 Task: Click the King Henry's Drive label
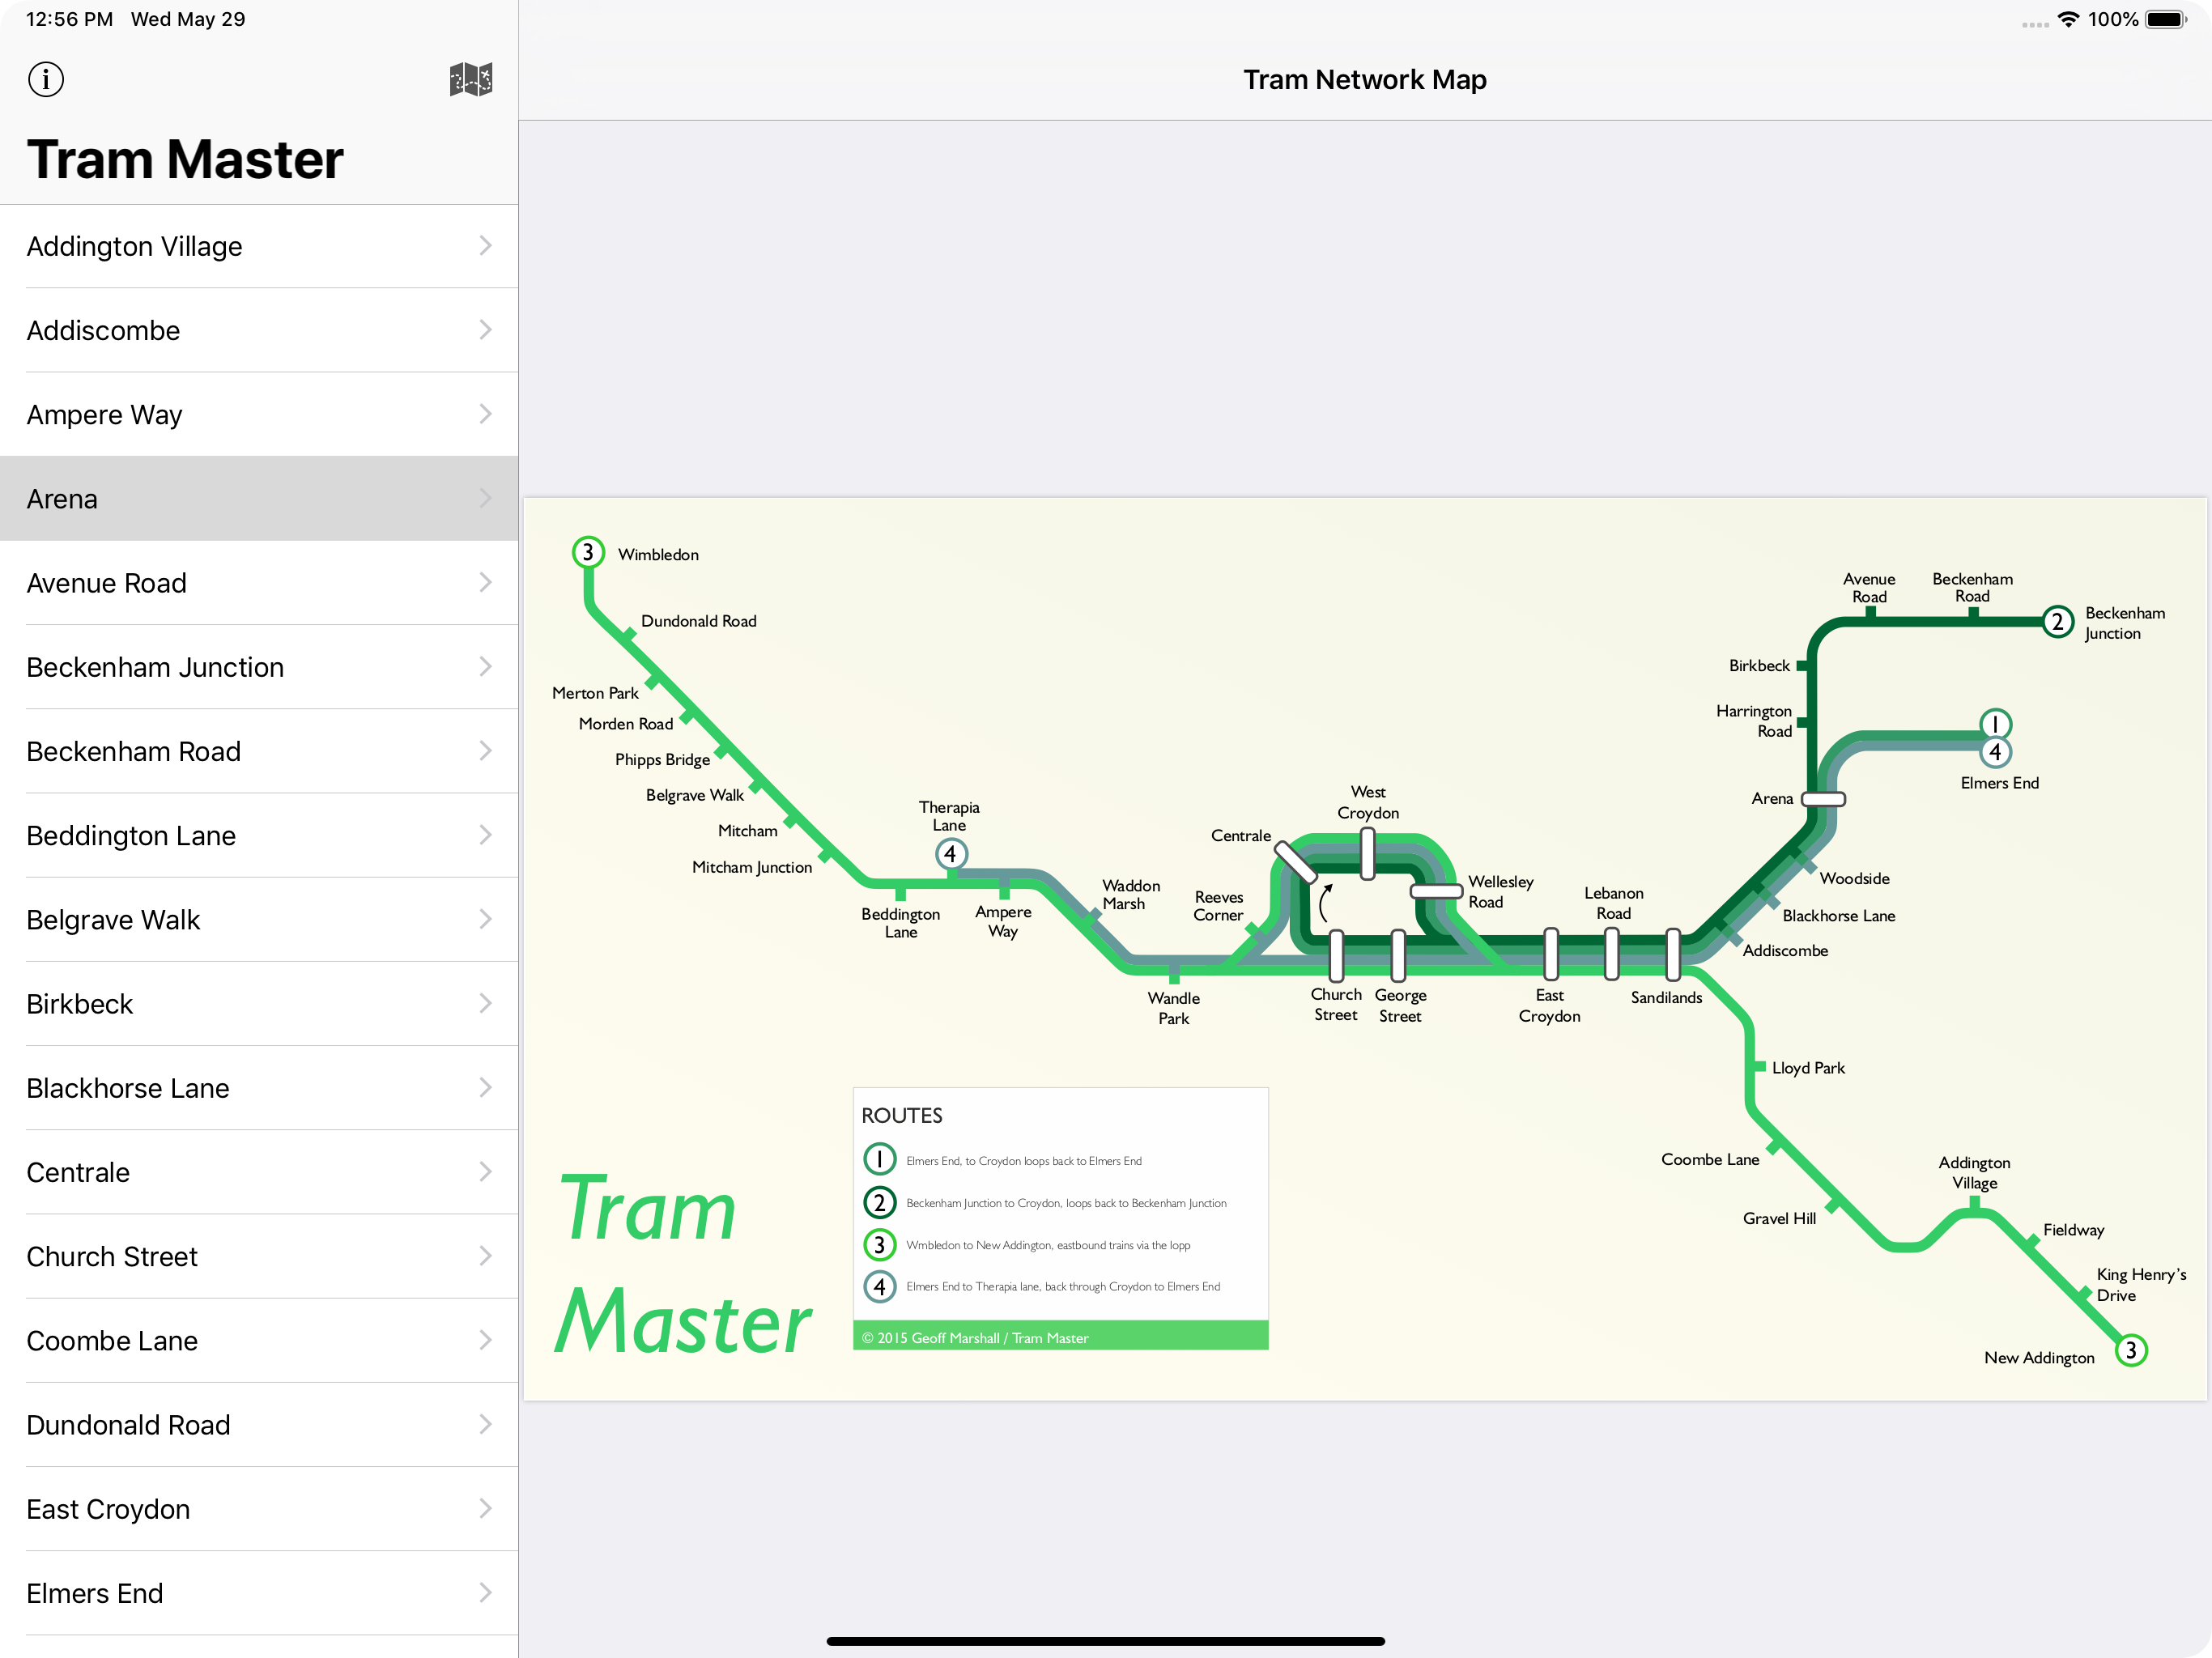(x=2141, y=1285)
